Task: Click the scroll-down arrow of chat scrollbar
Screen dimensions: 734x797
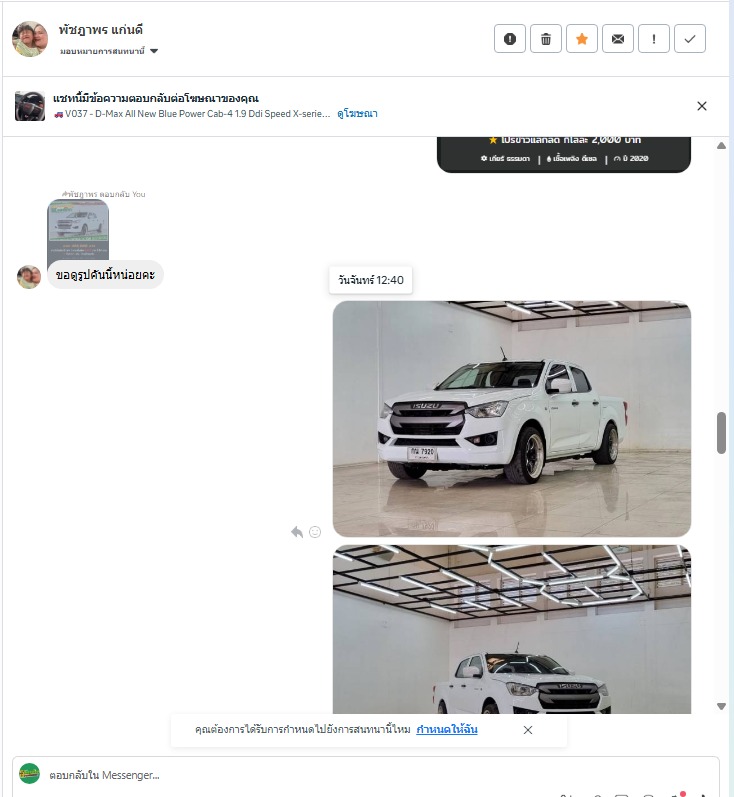Action: (721, 706)
